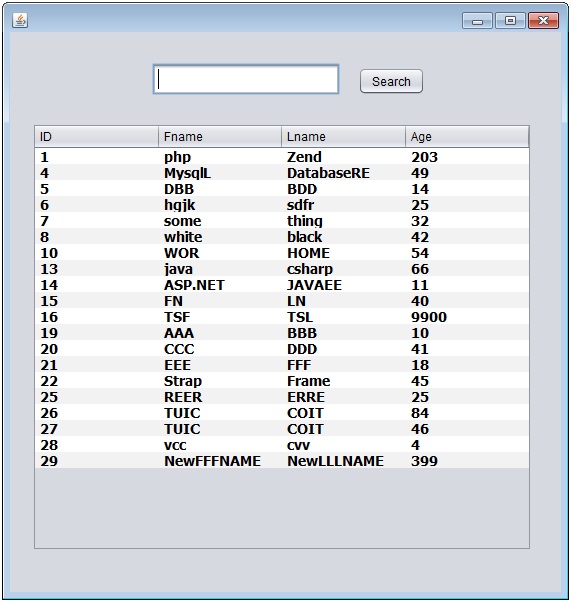571x603 pixels.
Task: Select the Age cell "49"
Action: coord(467,173)
